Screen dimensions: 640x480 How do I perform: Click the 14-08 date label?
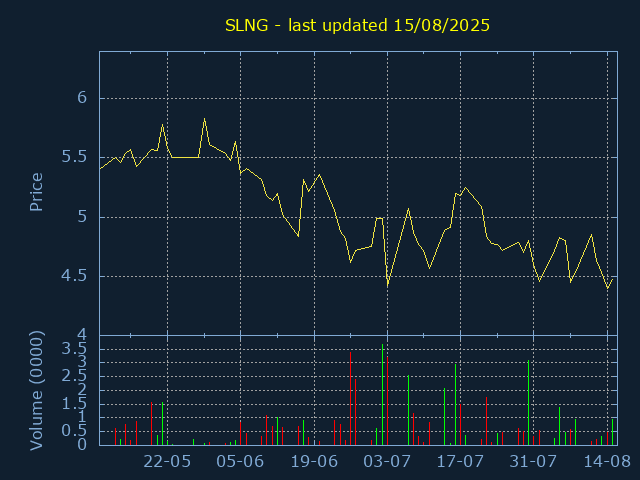607,462
